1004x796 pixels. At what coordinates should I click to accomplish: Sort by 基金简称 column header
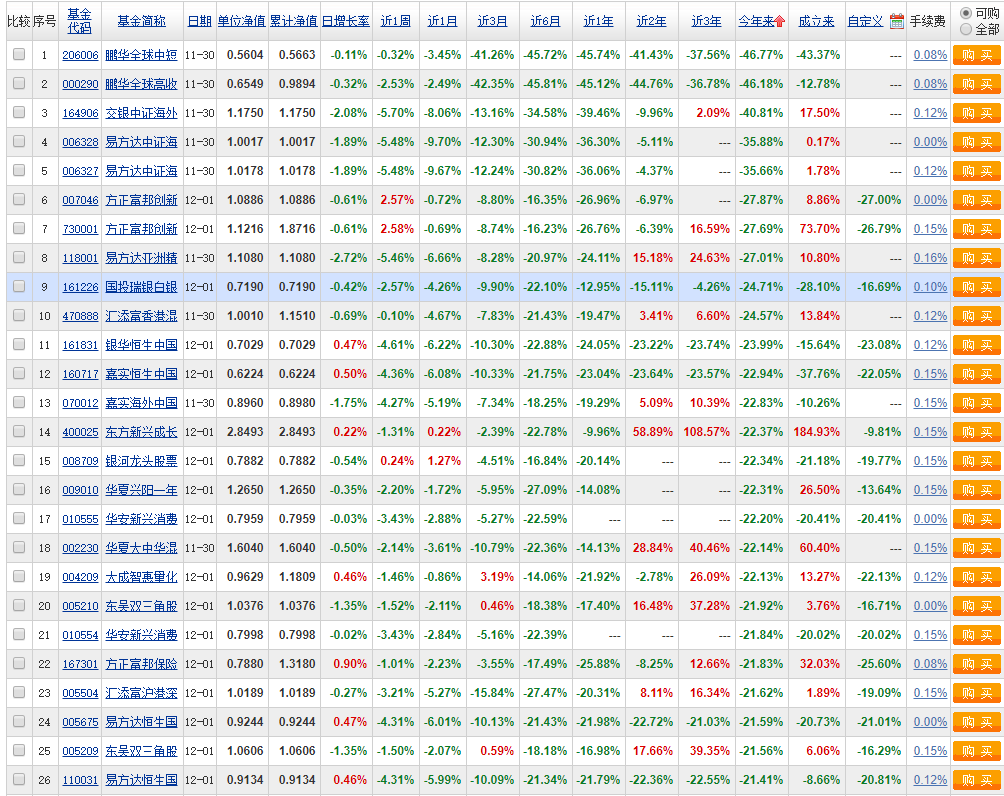[142, 21]
